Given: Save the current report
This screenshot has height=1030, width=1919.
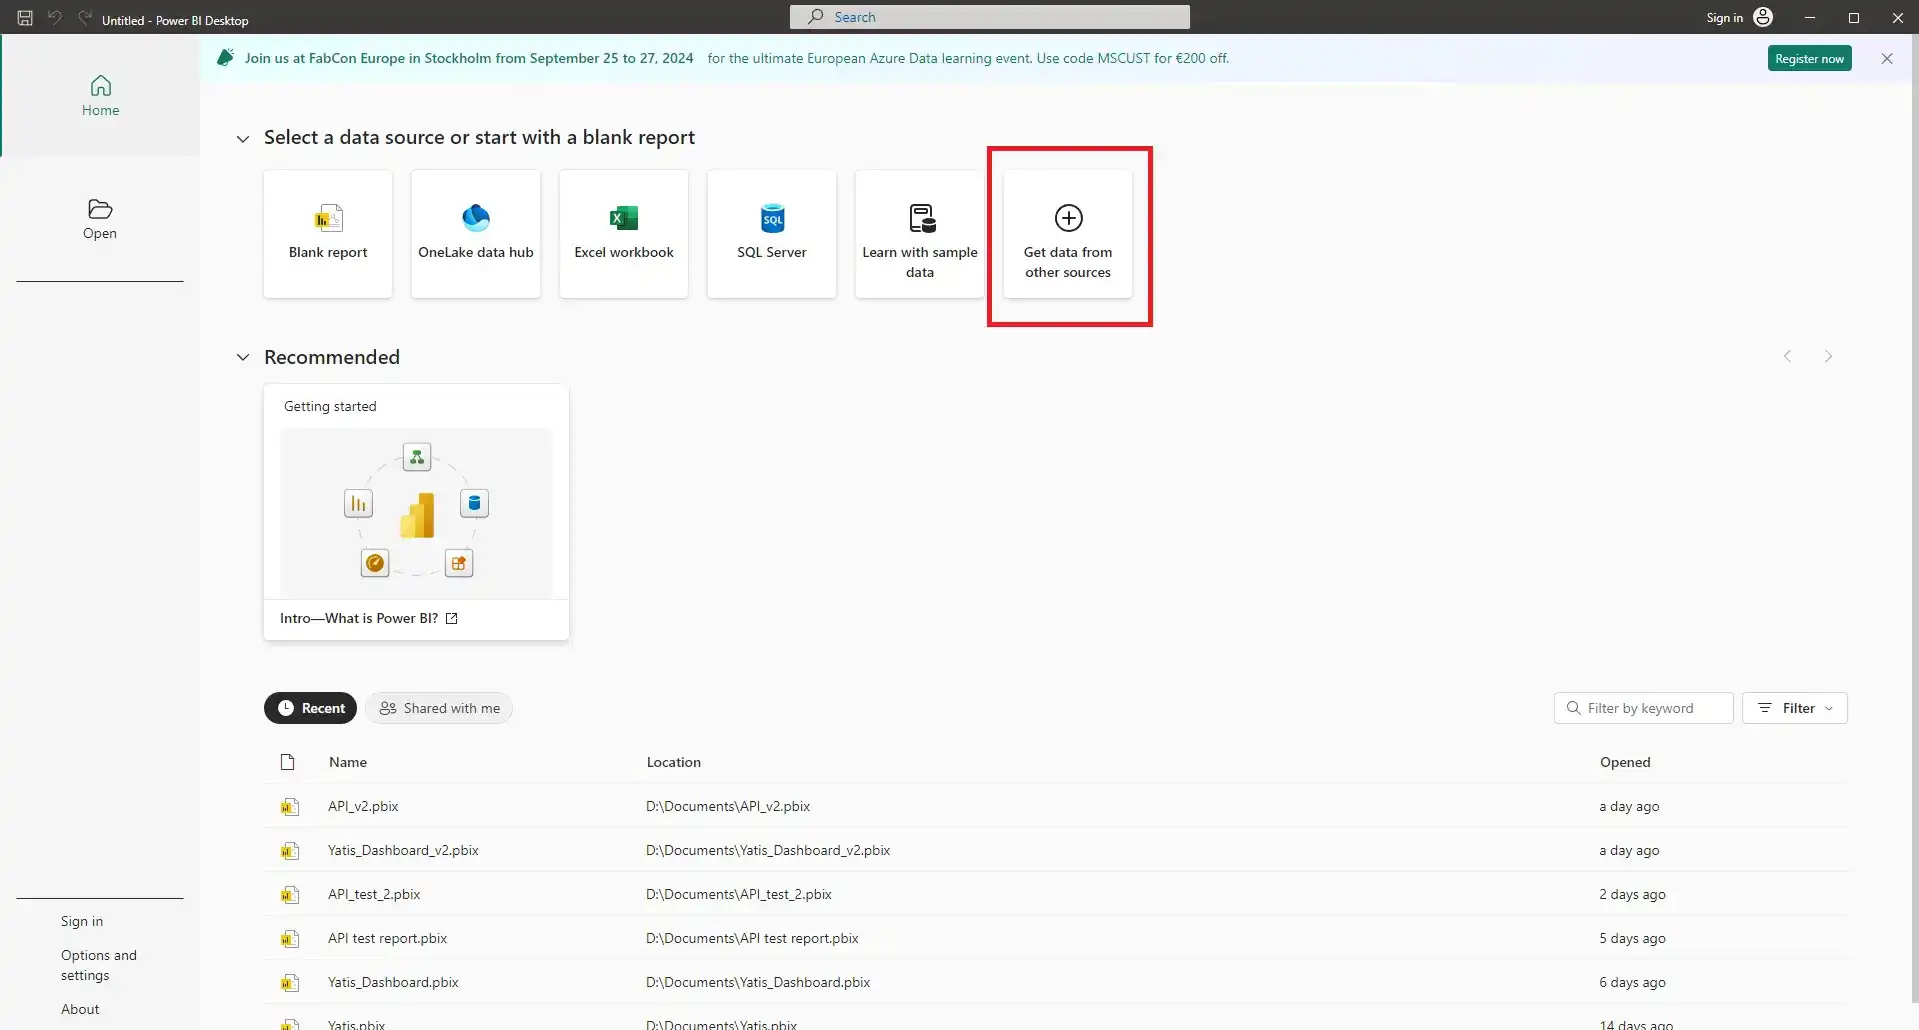Looking at the screenshot, I should click(25, 17).
